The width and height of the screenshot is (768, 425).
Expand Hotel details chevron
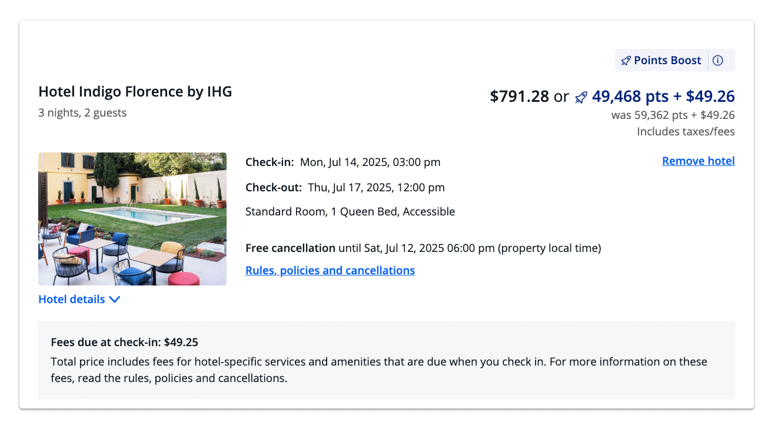[x=115, y=299]
